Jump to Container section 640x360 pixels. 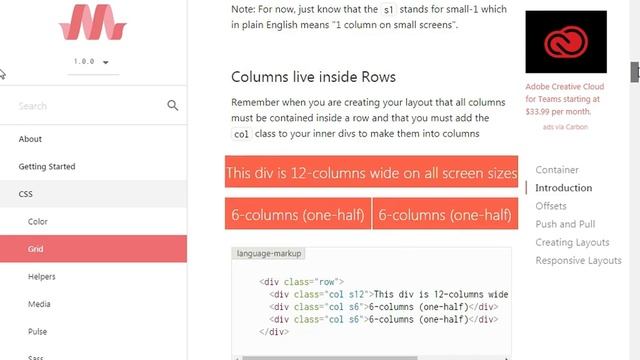click(x=557, y=170)
